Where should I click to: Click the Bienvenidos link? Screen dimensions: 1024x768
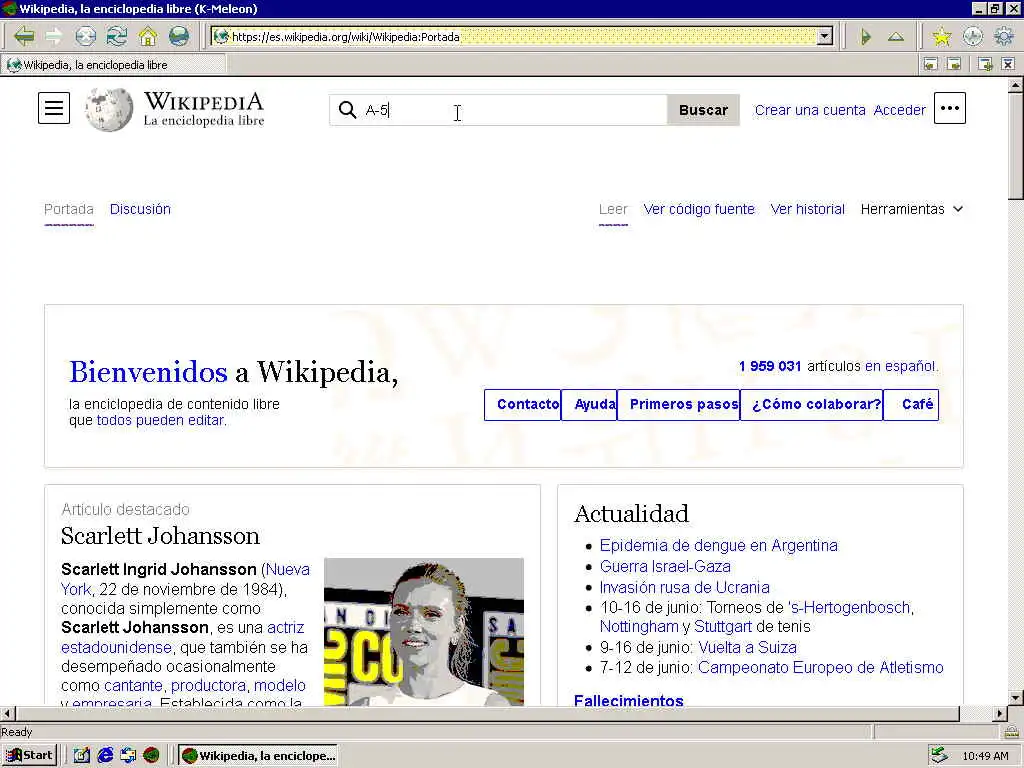pos(148,372)
